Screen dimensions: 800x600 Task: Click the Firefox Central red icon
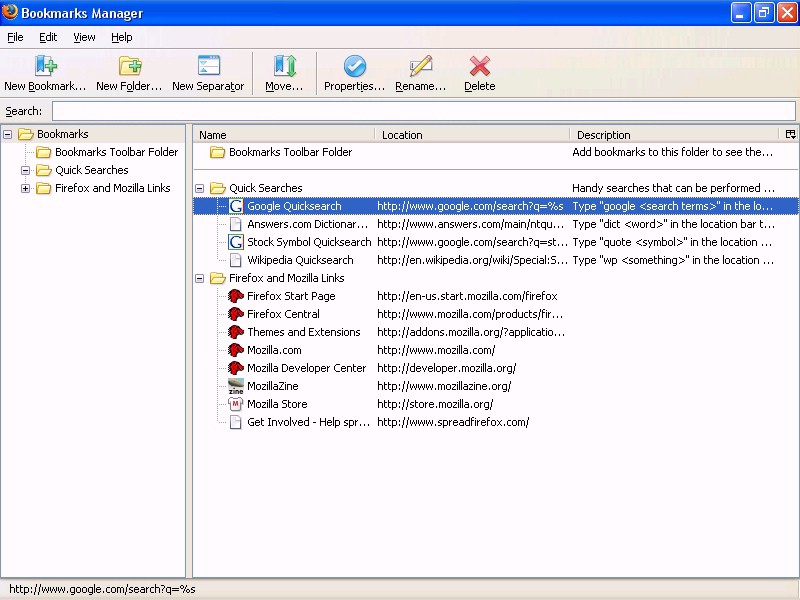pos(236,314)
